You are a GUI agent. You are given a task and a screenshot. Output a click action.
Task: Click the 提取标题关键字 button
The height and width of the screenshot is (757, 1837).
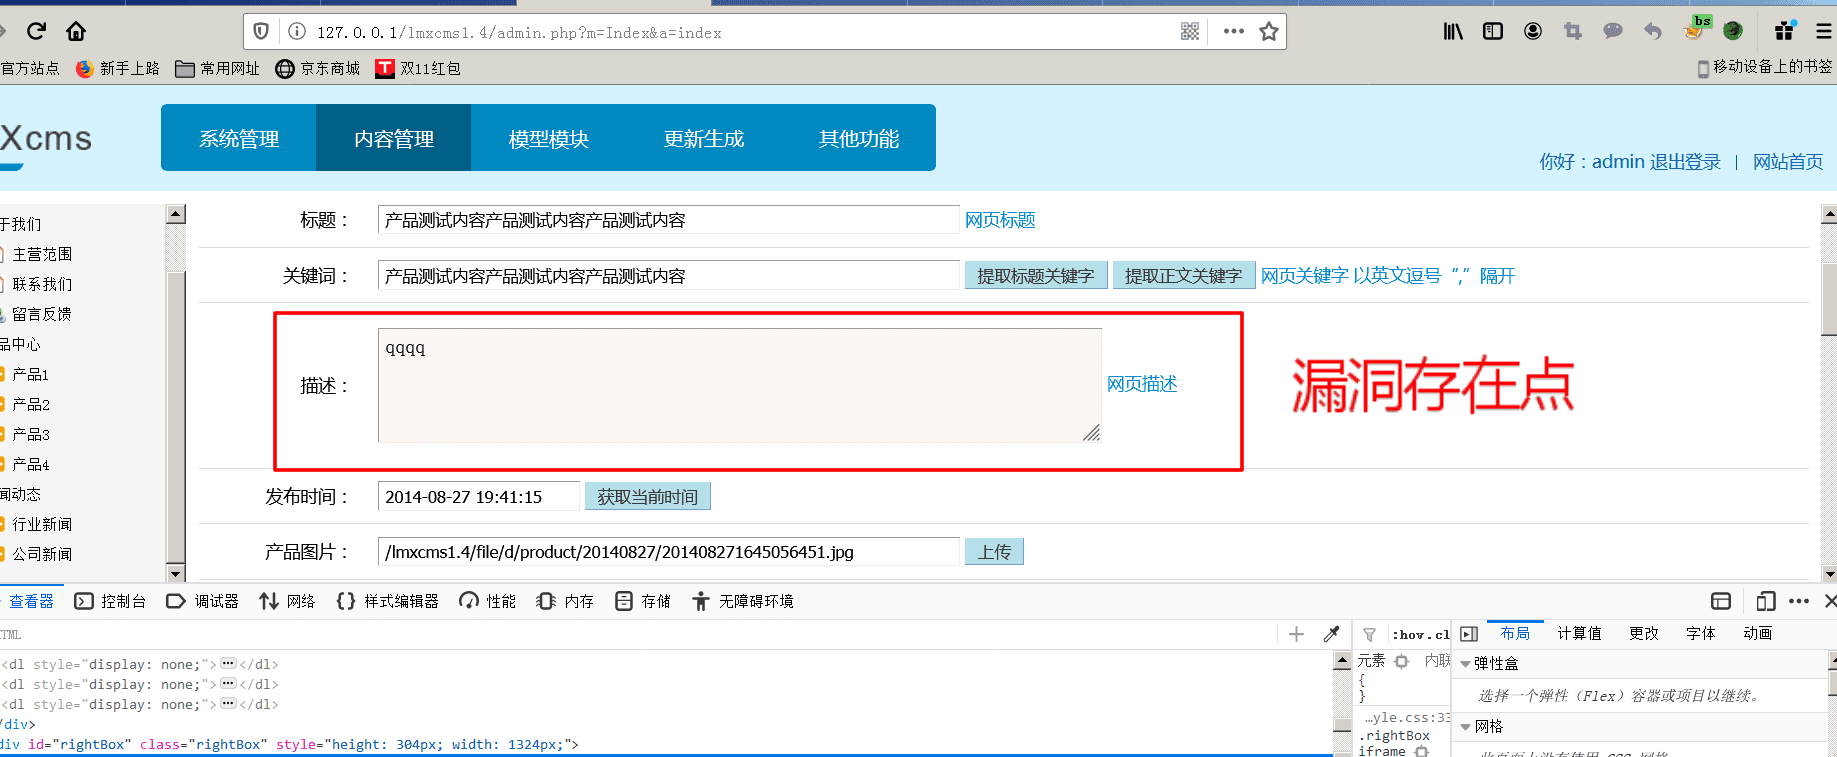[x=1036, y=276]
